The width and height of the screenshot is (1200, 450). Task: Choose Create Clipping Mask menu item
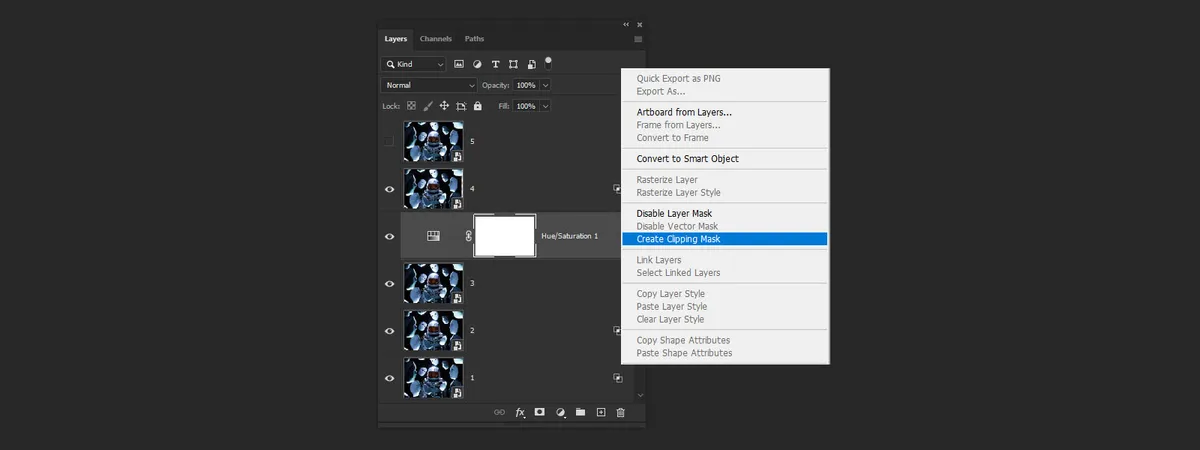click(725, 239)
